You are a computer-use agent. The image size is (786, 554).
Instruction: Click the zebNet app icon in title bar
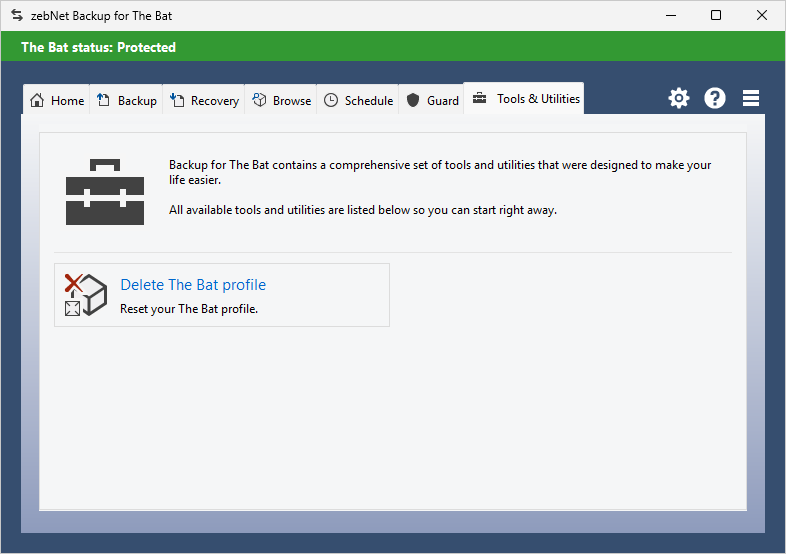coord(16,16)
